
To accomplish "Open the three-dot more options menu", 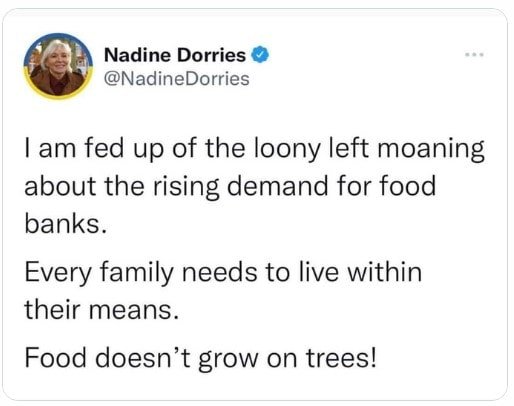I will [475, 54].
